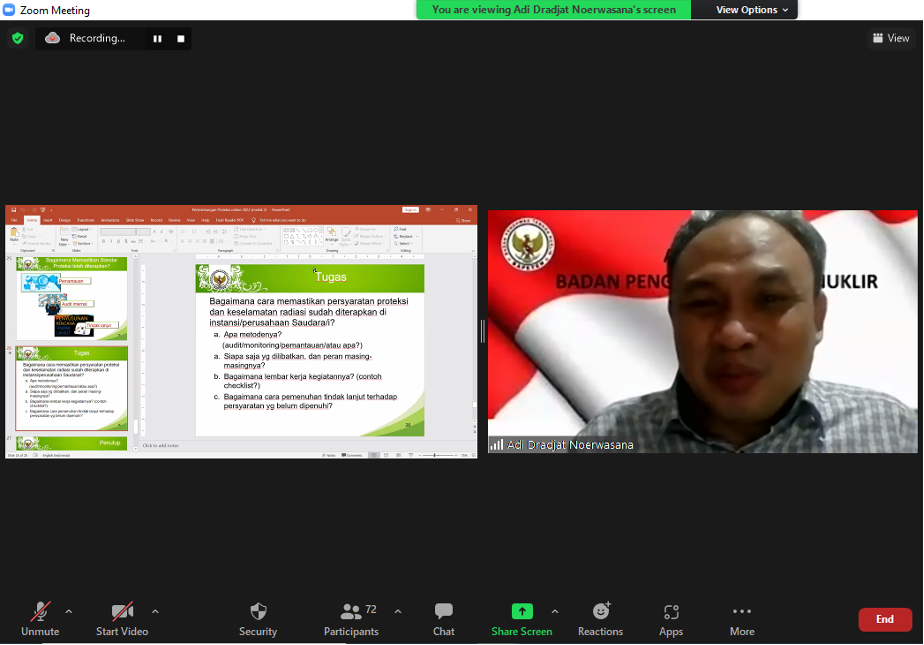Toggle the Notes pane in status bar
The height and width of the screenshot is (645, 924).
tap(329, 455)
